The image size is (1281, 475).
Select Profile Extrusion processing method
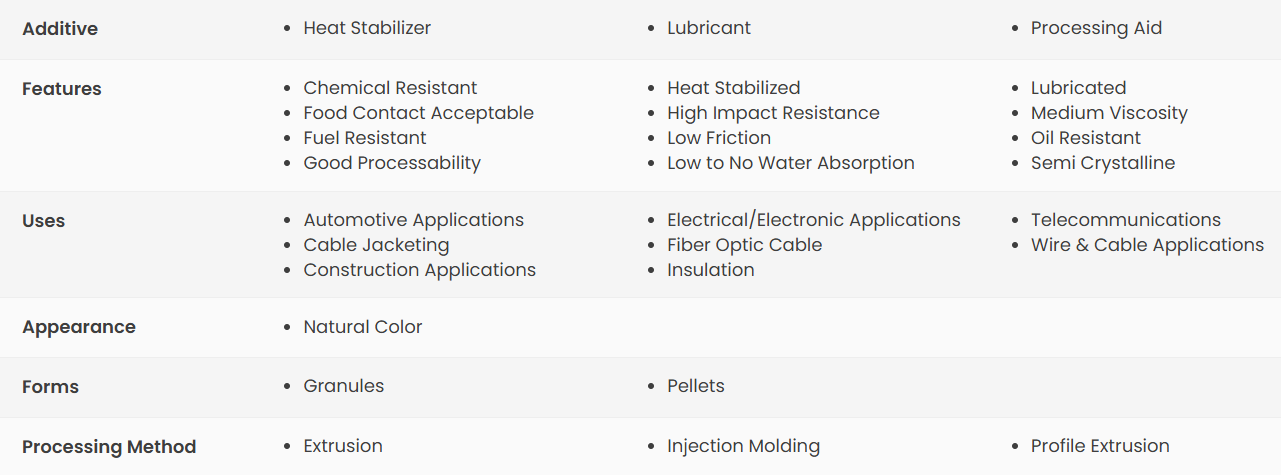point(1100,446)
